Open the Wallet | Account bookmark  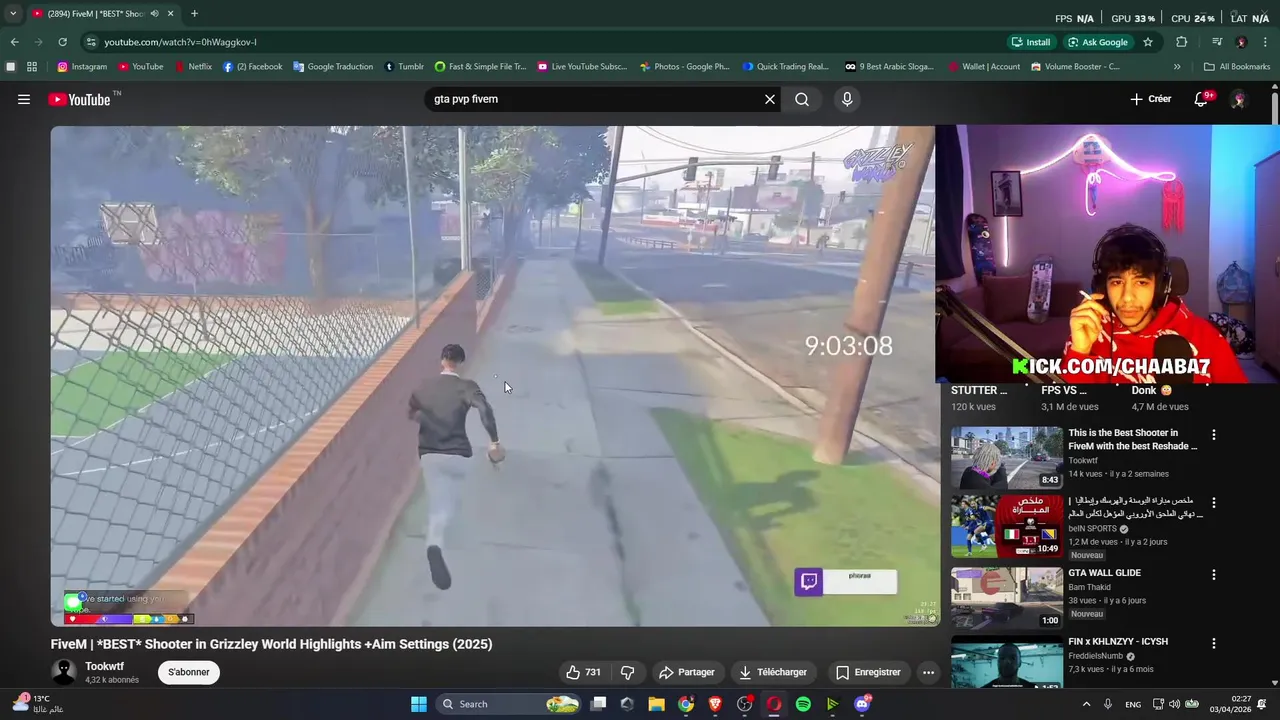pos(982,67)
